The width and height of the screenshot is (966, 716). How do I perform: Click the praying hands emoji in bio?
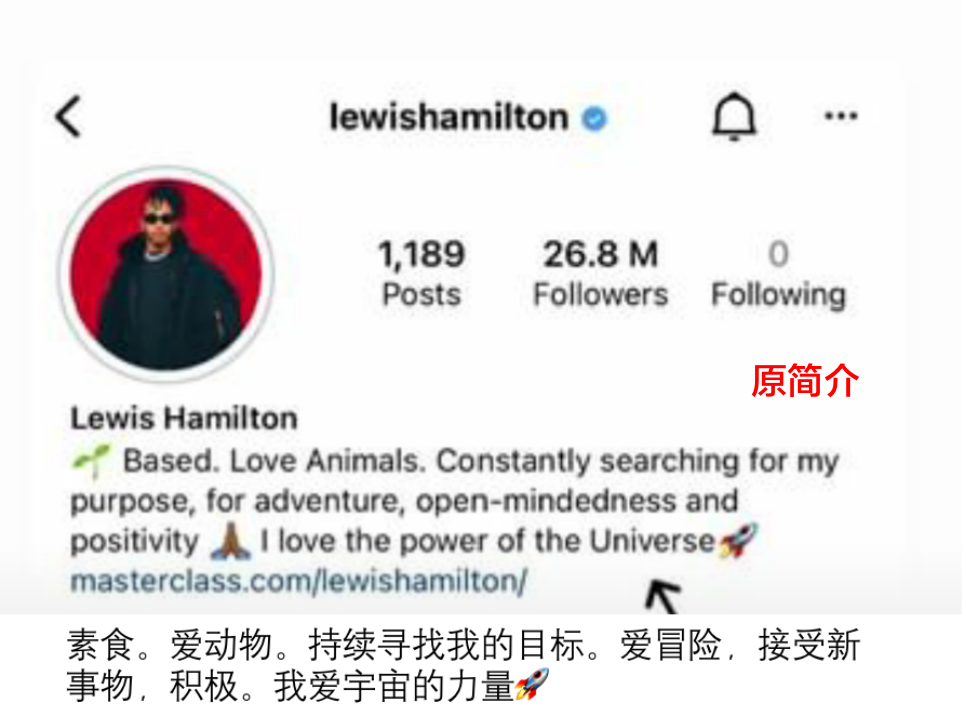pyautogui.click(x=230, y=541)
